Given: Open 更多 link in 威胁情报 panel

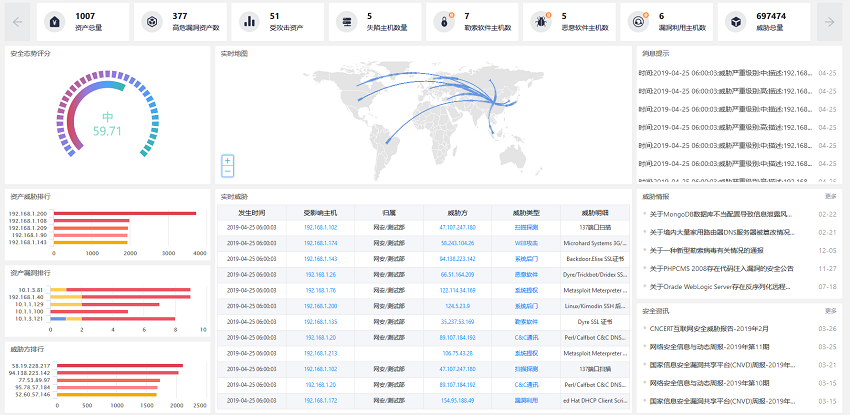Looking at the screenshot, I should point(830,196).
